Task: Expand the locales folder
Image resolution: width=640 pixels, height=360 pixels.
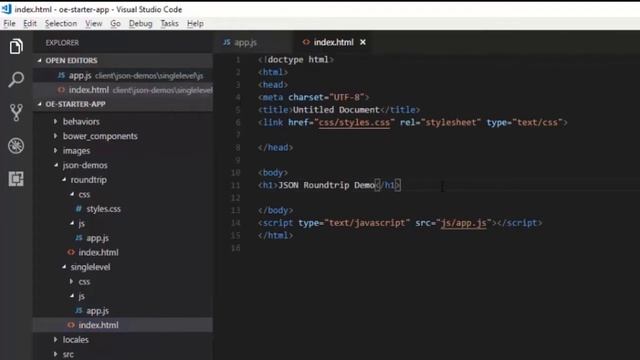Action: (x=56, y=340)
